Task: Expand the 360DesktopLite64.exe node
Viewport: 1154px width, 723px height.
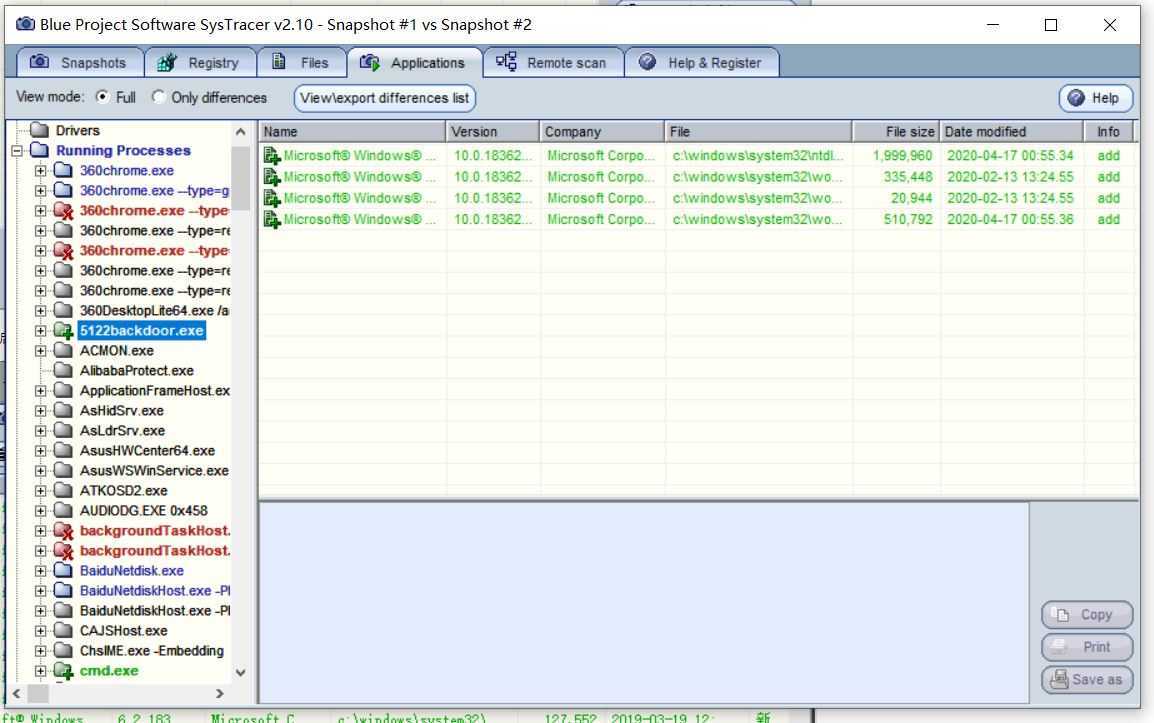Action: (40, 311)
